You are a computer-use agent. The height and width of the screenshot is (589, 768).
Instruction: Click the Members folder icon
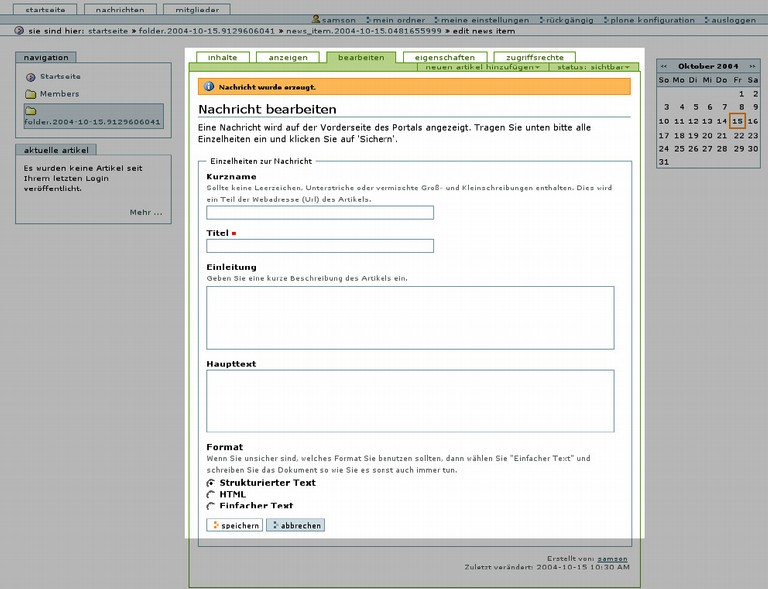[31, 94]
